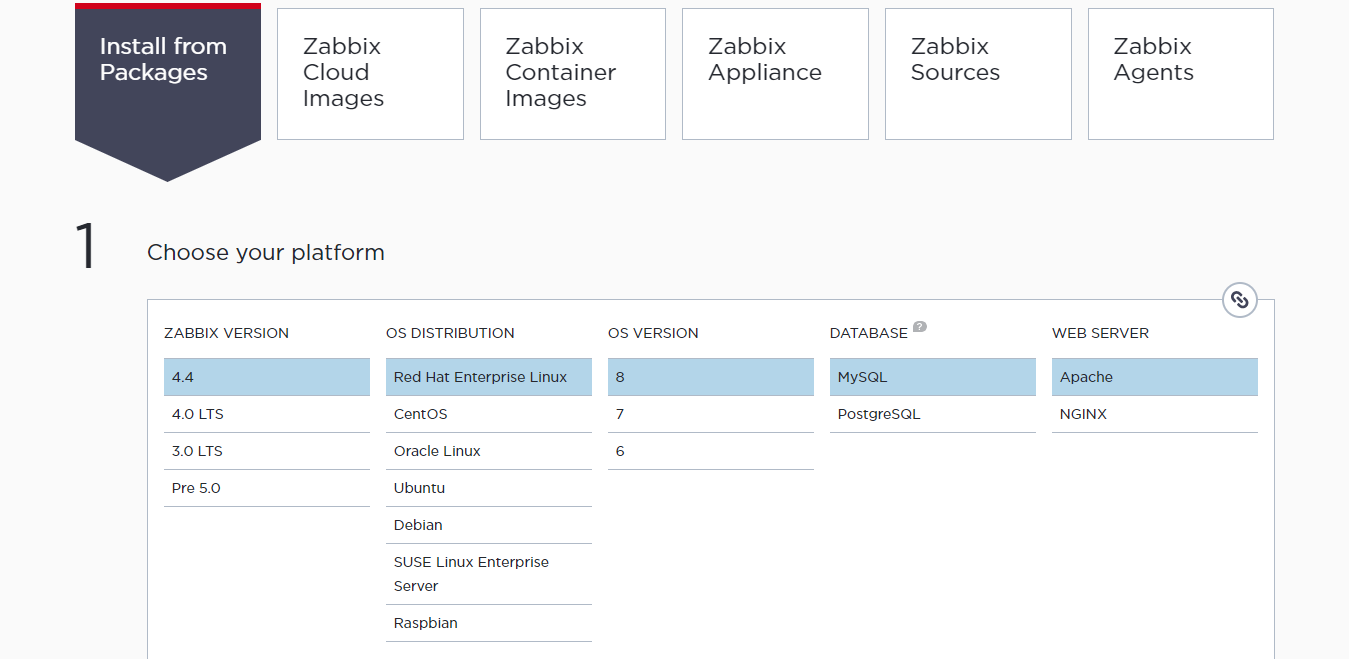Viewport: 1349px width, 659px height.
Task: Select NGINX as web server
Action: (x=1154, y=414)
